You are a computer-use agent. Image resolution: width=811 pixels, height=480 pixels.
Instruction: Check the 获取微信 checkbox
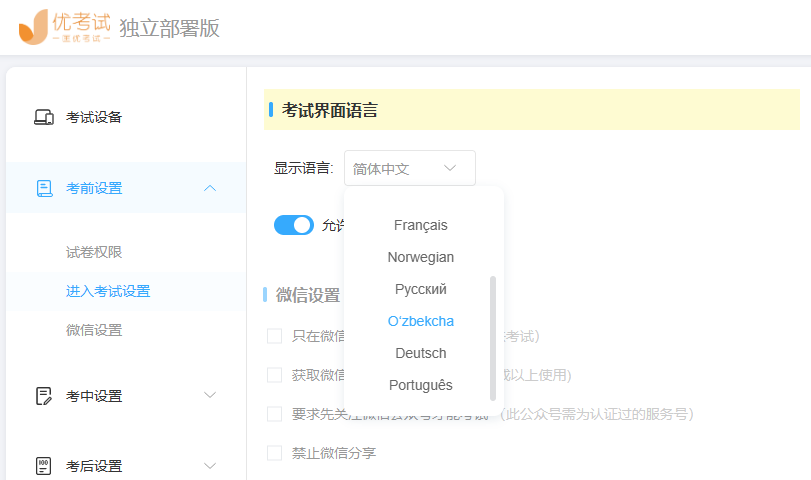pyautogui.click(x=275, y=375)
